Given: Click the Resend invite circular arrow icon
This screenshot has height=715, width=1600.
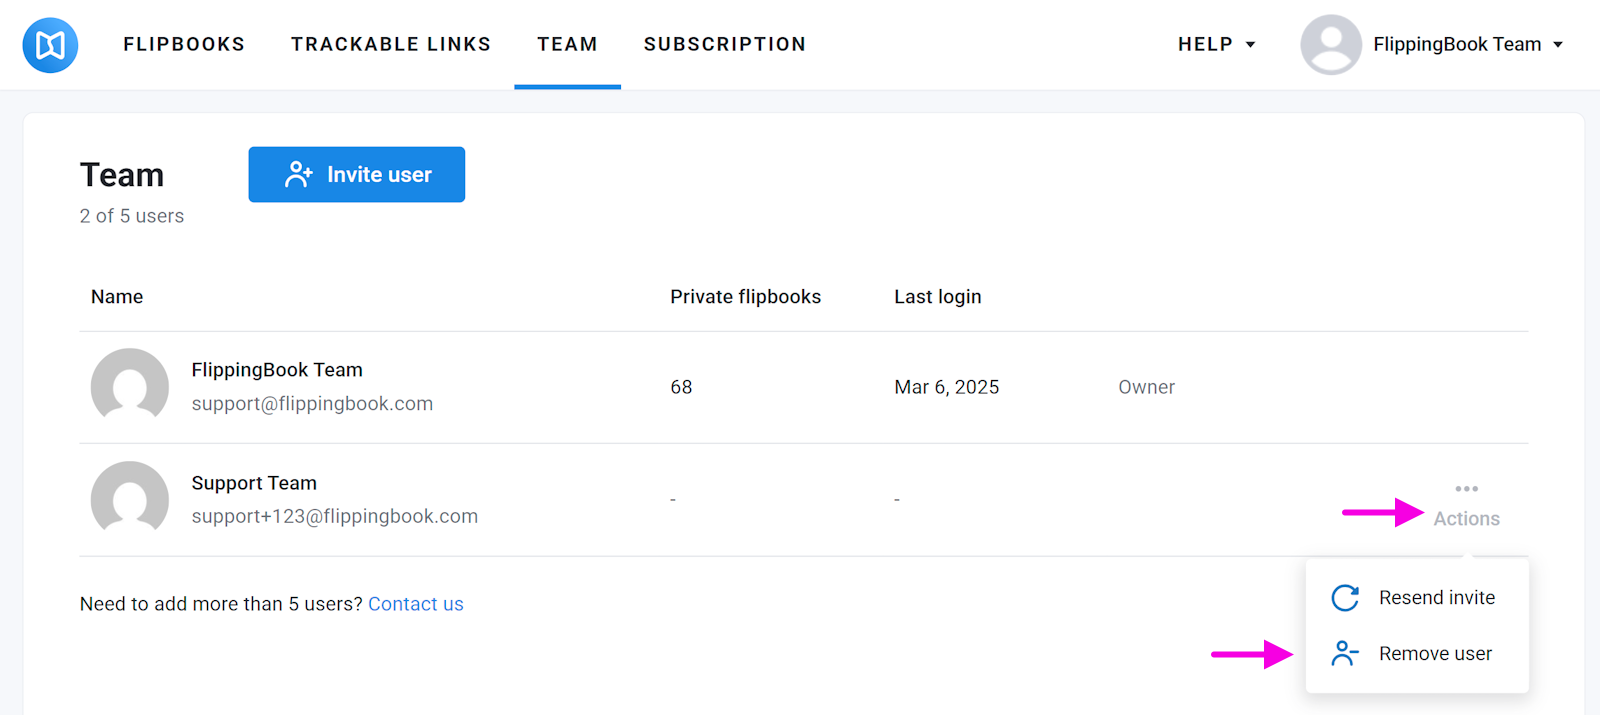Looking at the screenshot, I should click(1345, 598).
